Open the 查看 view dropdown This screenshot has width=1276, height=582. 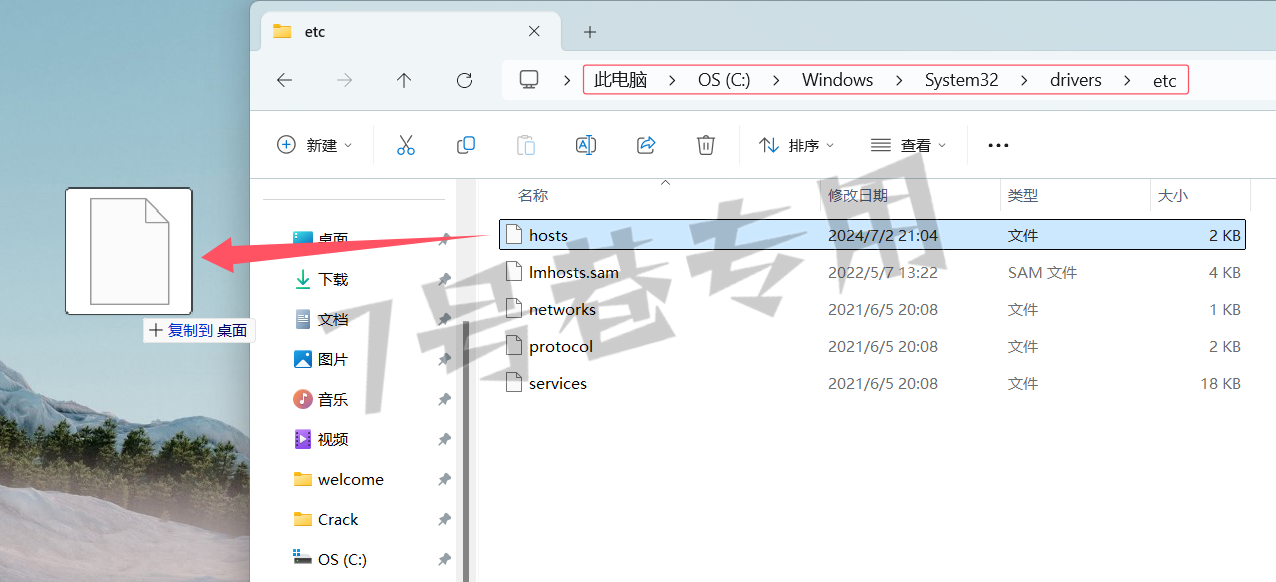[908, 145]
